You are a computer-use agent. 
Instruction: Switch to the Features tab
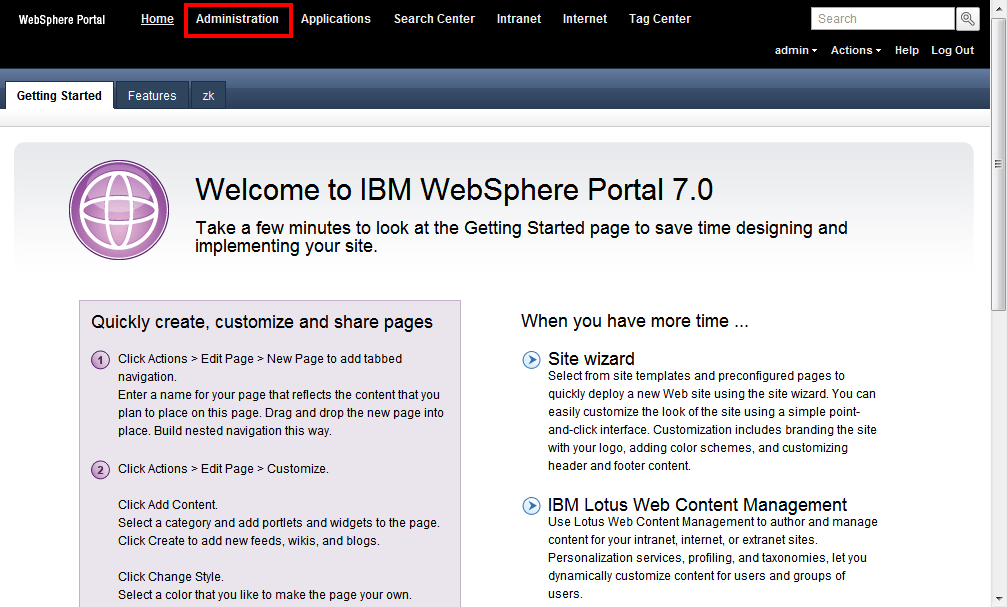click(152, 96)
